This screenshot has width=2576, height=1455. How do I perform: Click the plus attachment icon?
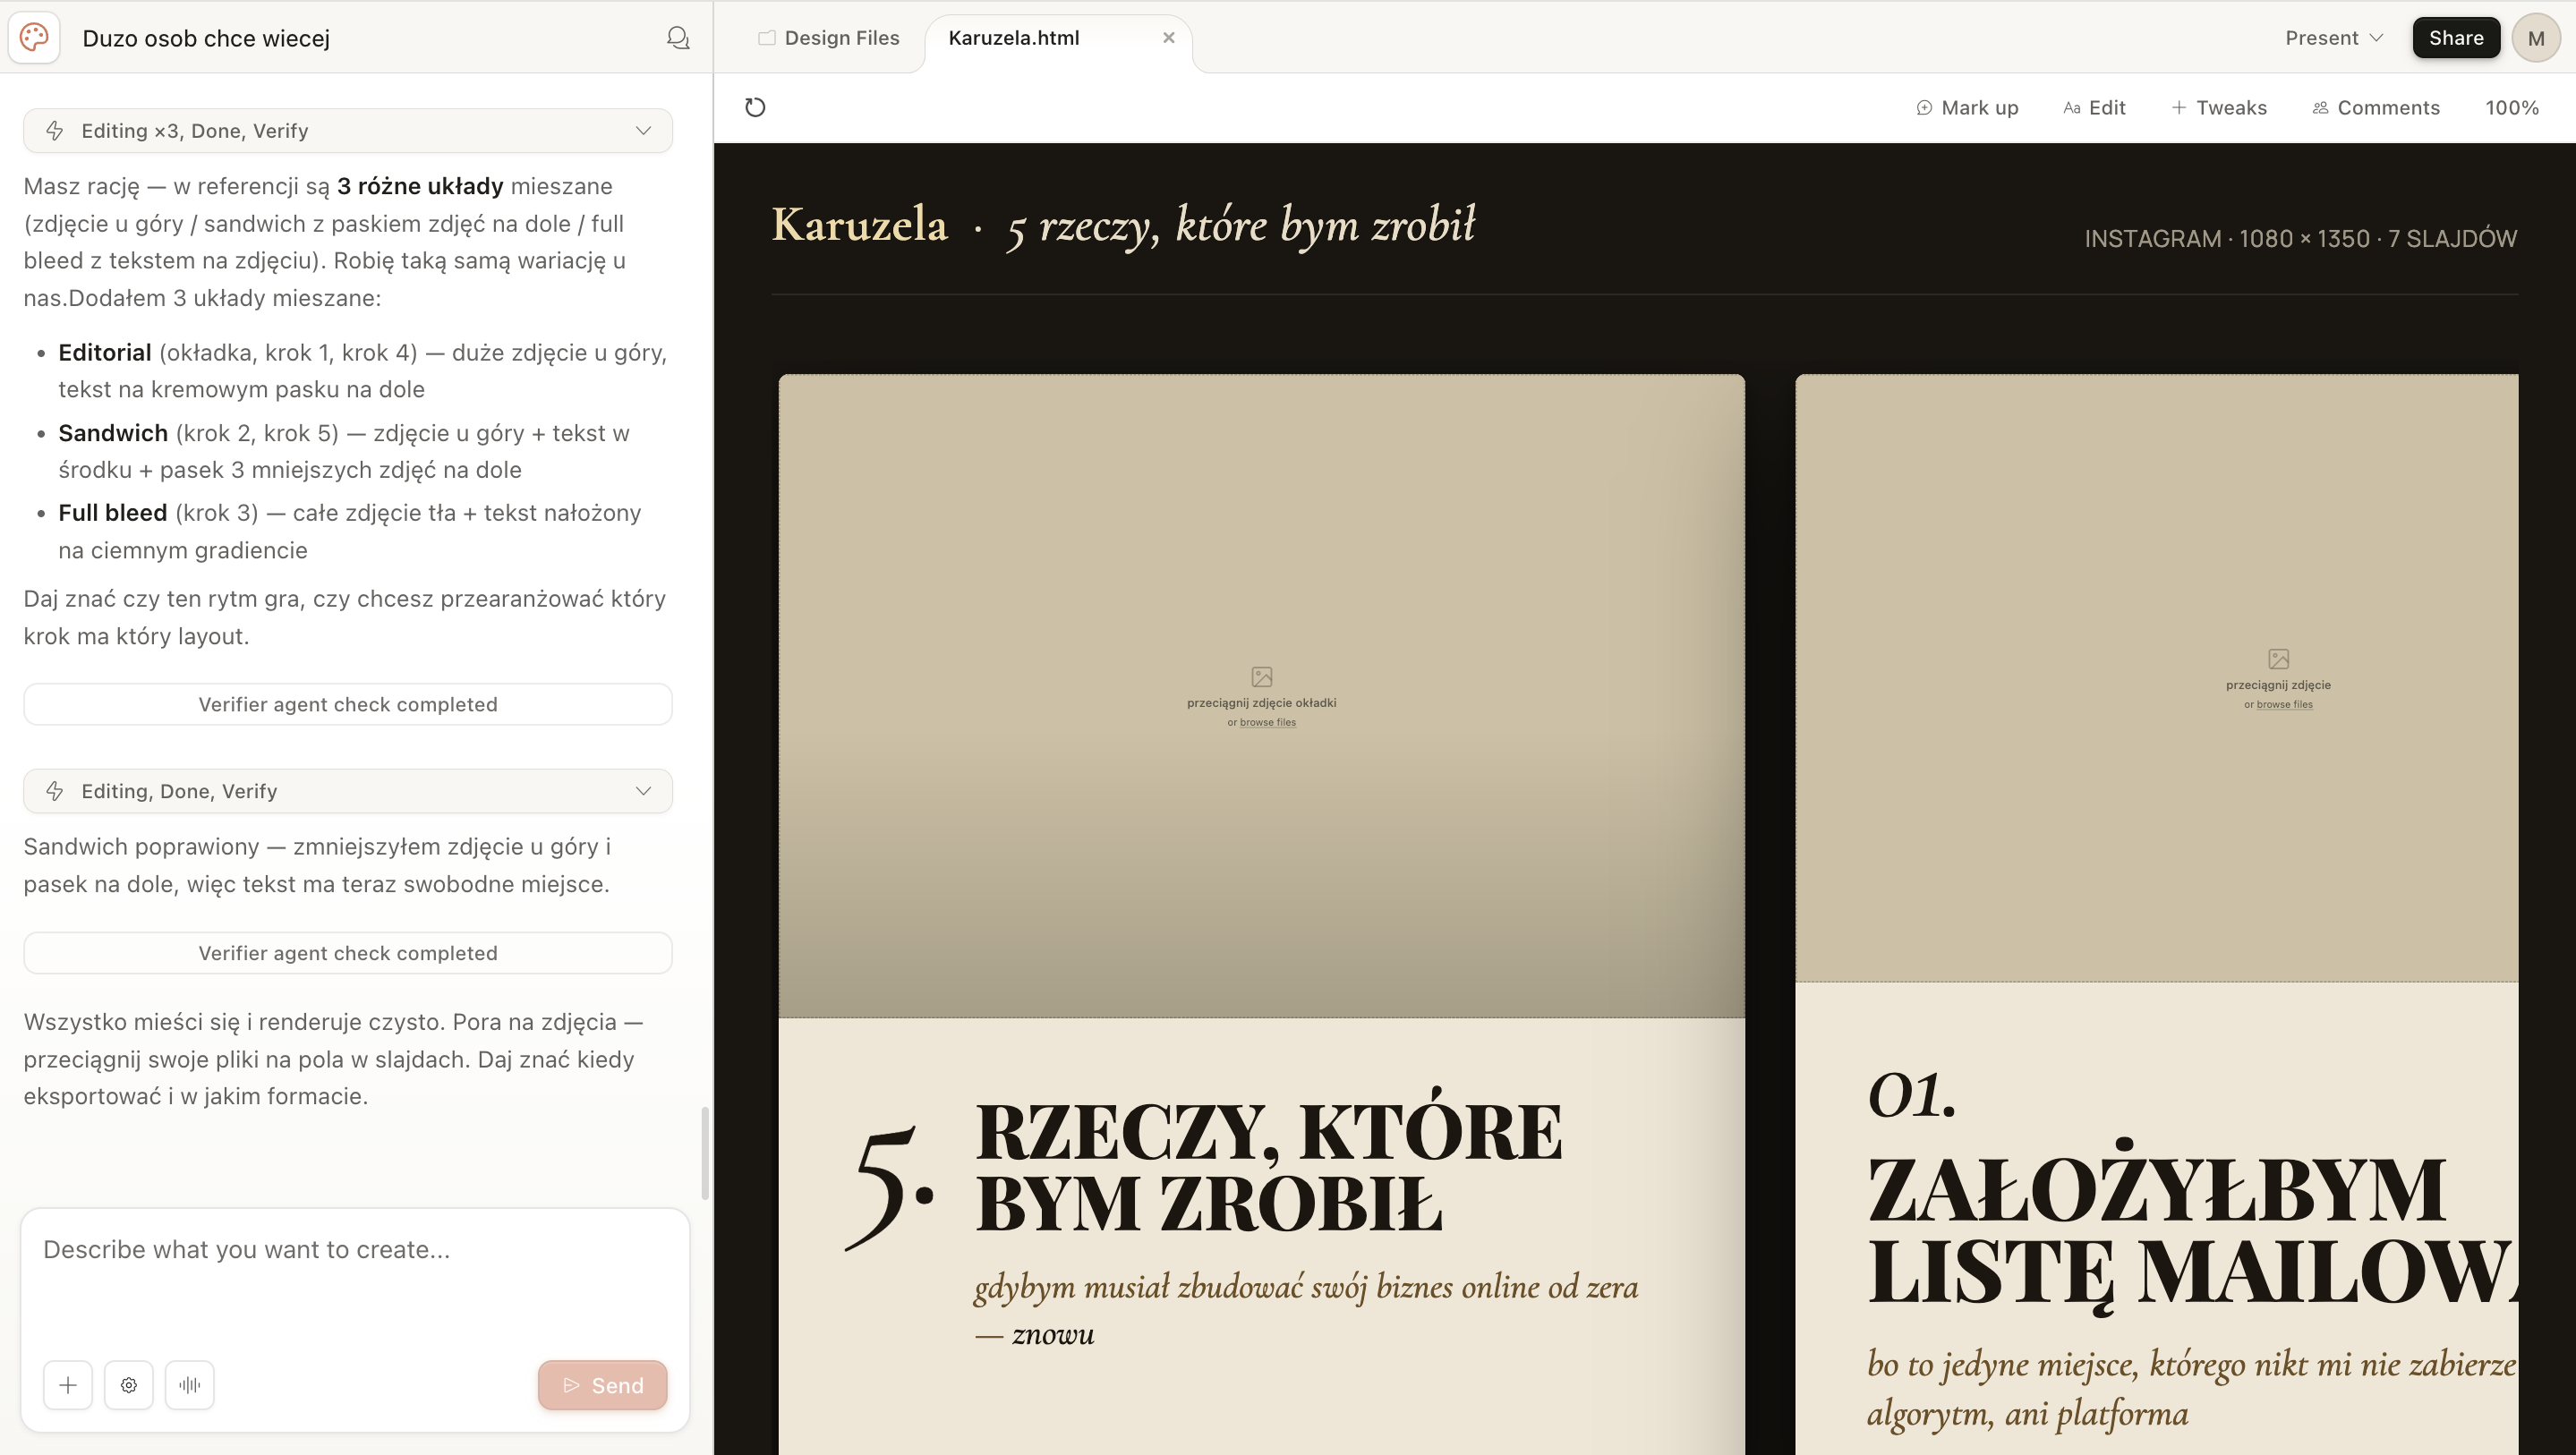68,1385
